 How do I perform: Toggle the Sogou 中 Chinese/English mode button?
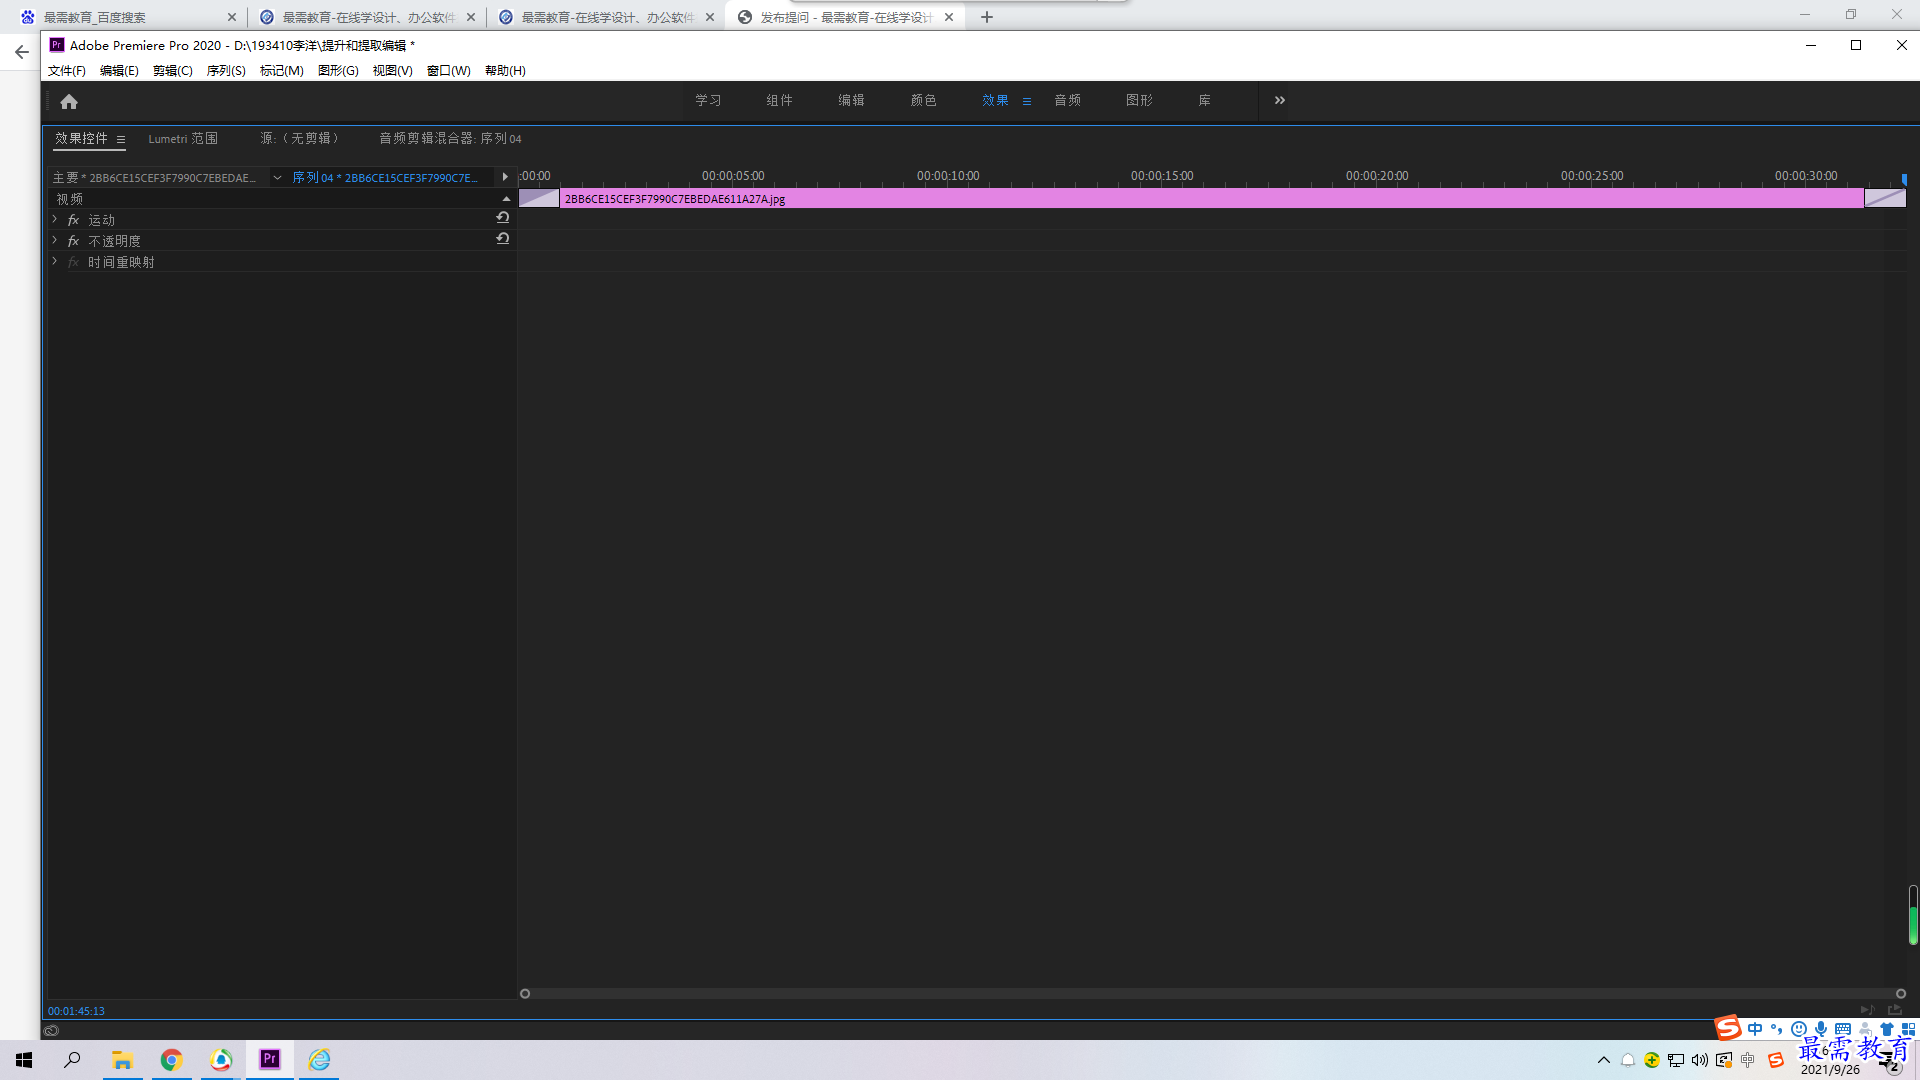point(1755,1029)
